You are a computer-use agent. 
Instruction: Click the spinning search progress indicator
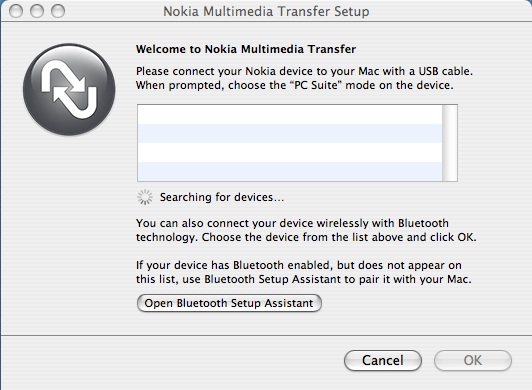pos(145,197)
